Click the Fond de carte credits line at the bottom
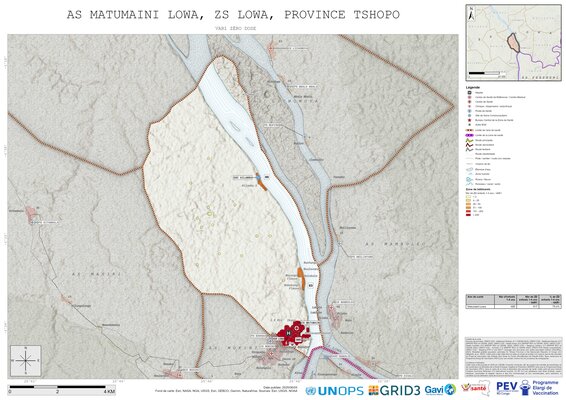This screenshot has width=566, height=400. coord(226,391)
